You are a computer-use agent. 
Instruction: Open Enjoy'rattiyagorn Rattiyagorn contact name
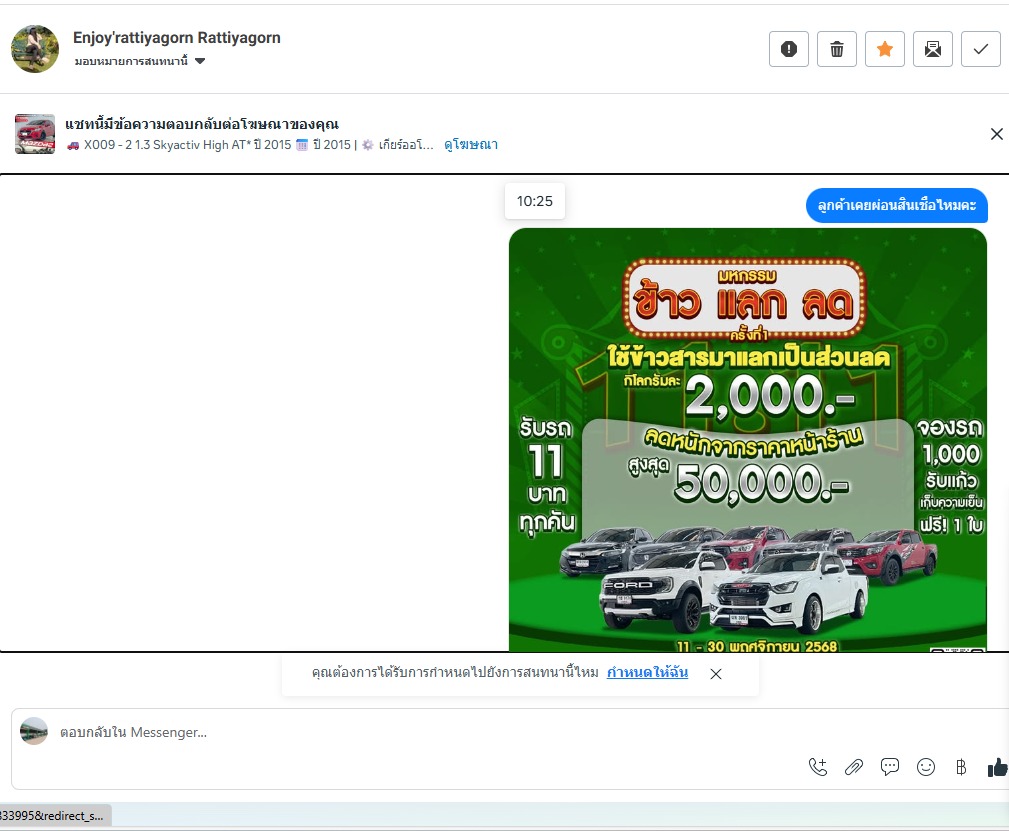177,38
